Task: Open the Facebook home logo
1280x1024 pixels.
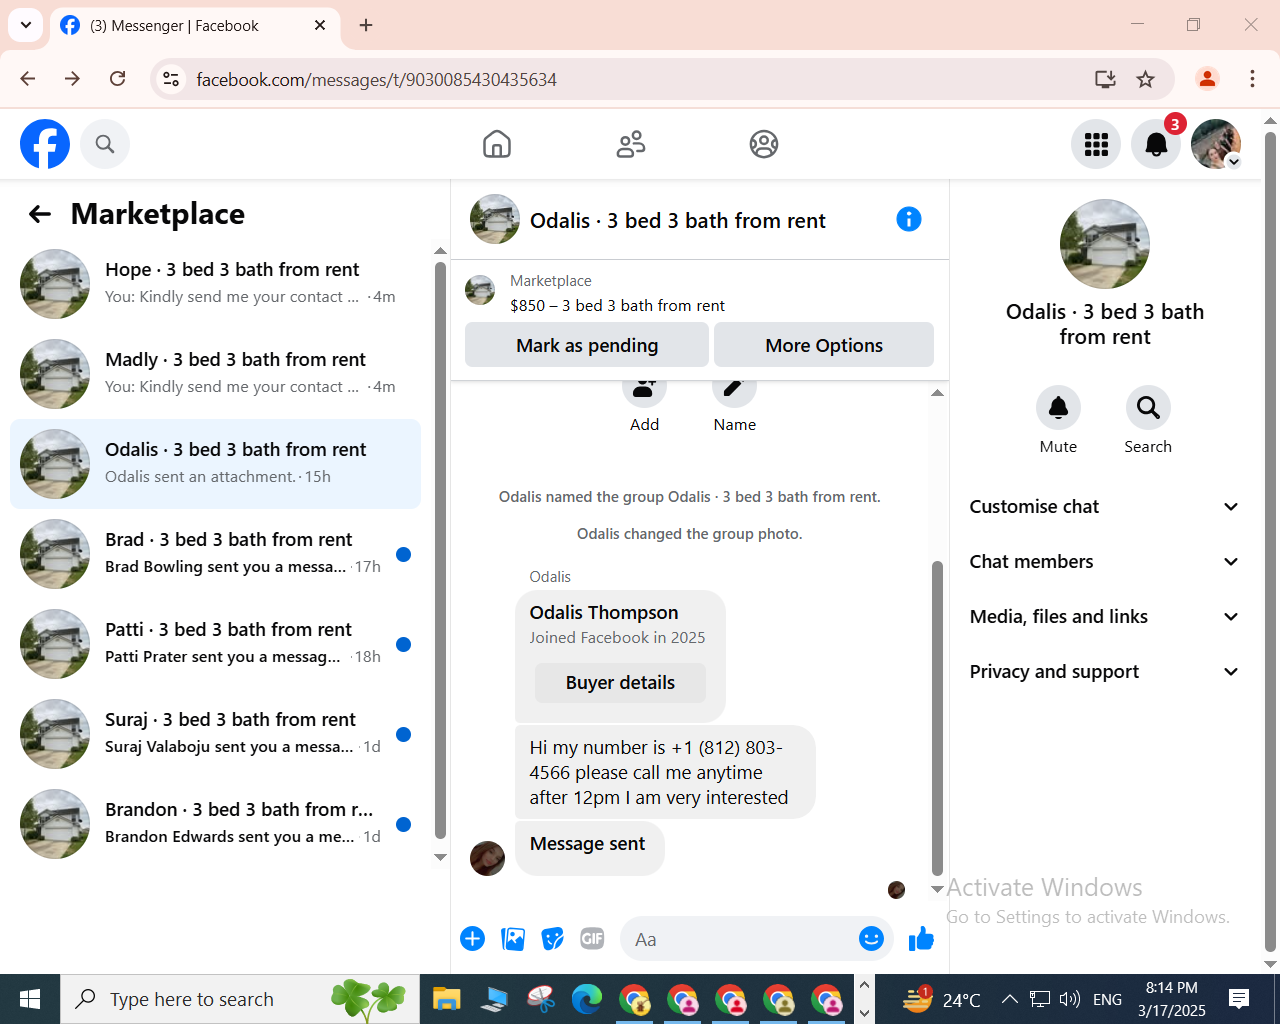Action: tap(45, 144)
